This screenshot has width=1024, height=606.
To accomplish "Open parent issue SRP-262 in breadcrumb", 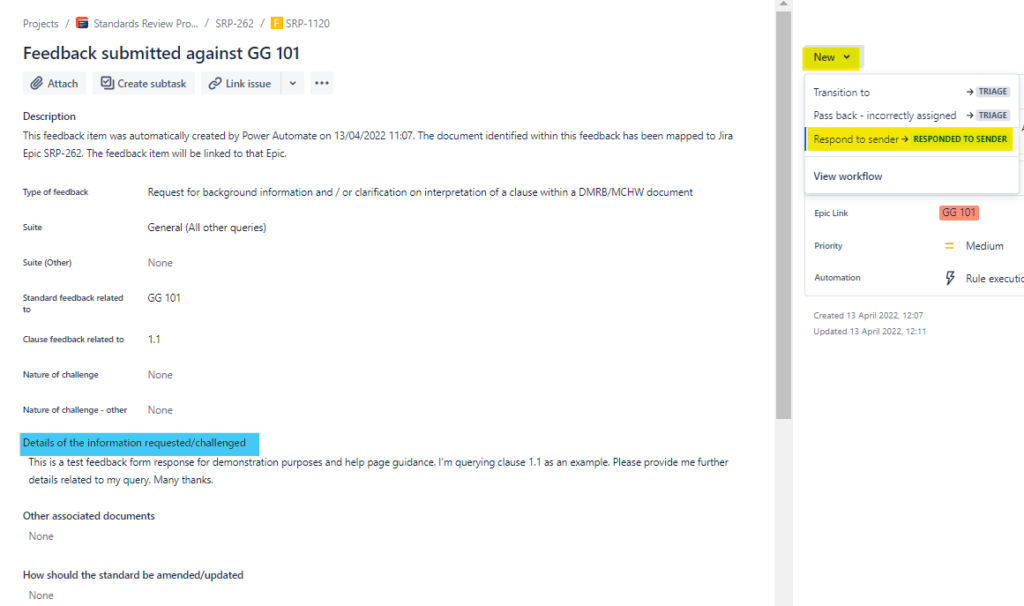I will point(234,23).
